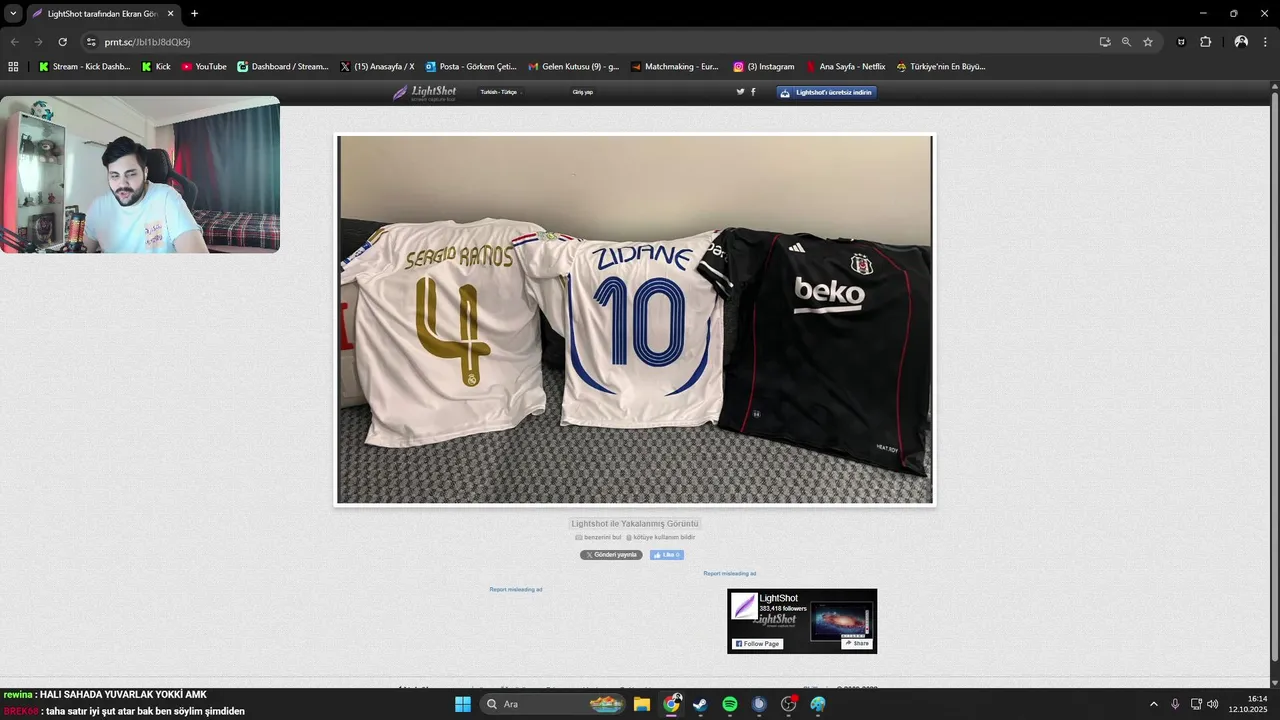This screenshot has width=1280, height=720.
Task: Focus the prnt.sc address bar
Action: (590, 42)
